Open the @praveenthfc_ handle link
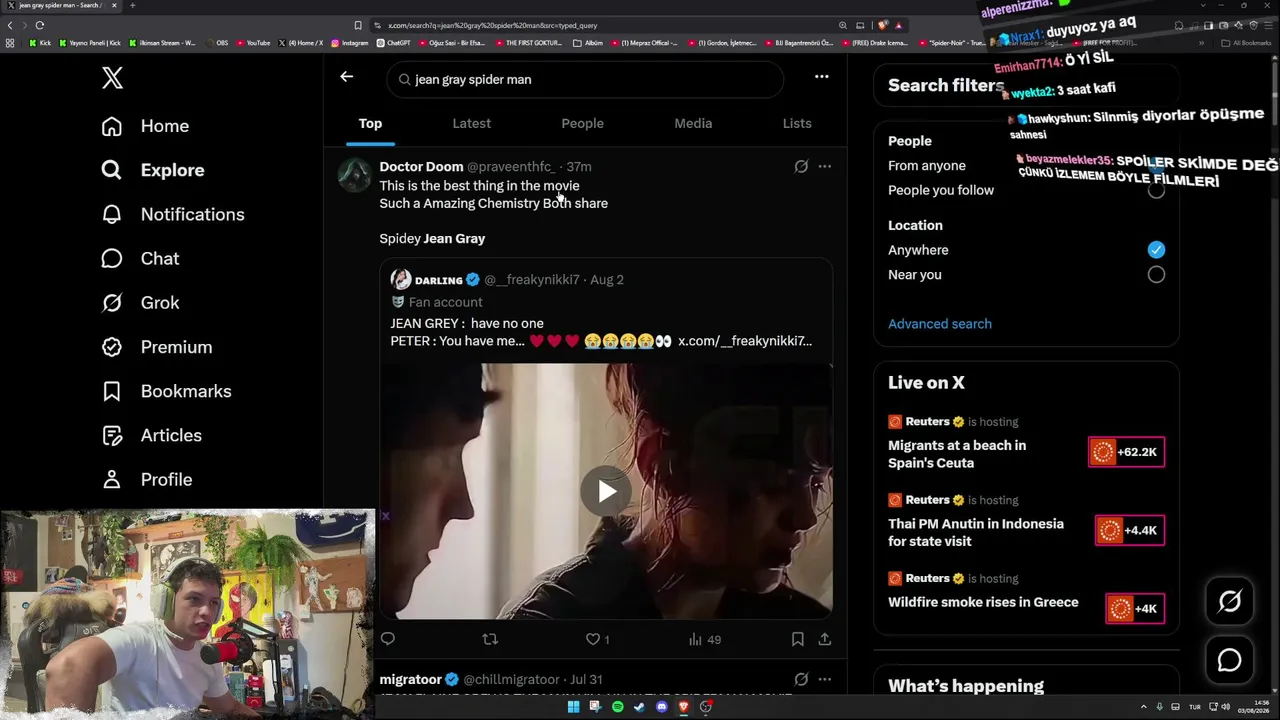 [511, 167]
